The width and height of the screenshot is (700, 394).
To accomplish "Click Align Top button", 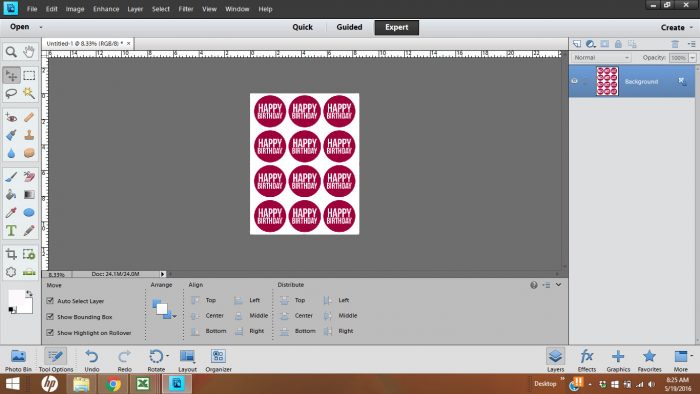I will [204, 300].
